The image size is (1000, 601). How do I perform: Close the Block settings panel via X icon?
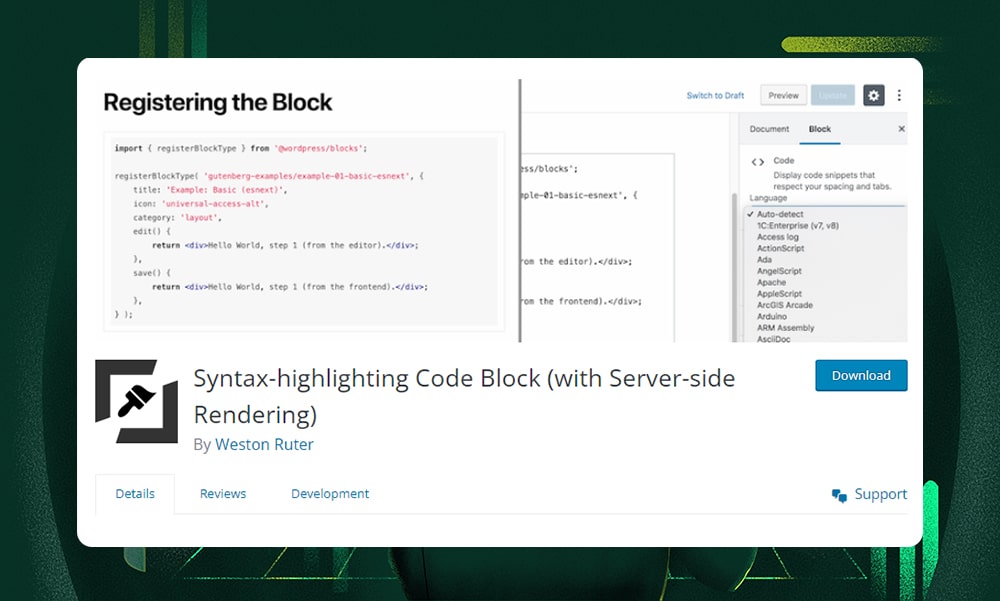coord(901,128)
